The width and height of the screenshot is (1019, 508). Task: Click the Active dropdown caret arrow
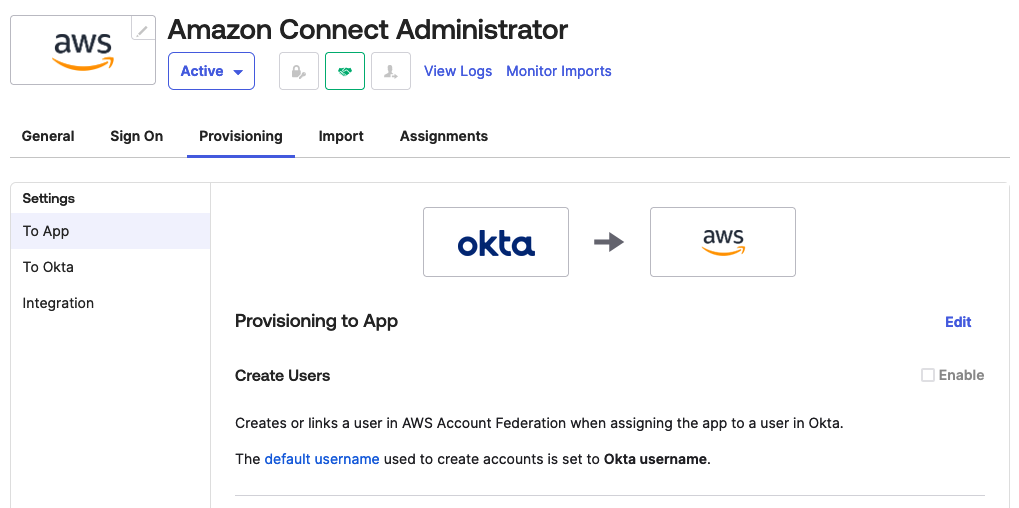pos(238,72)
